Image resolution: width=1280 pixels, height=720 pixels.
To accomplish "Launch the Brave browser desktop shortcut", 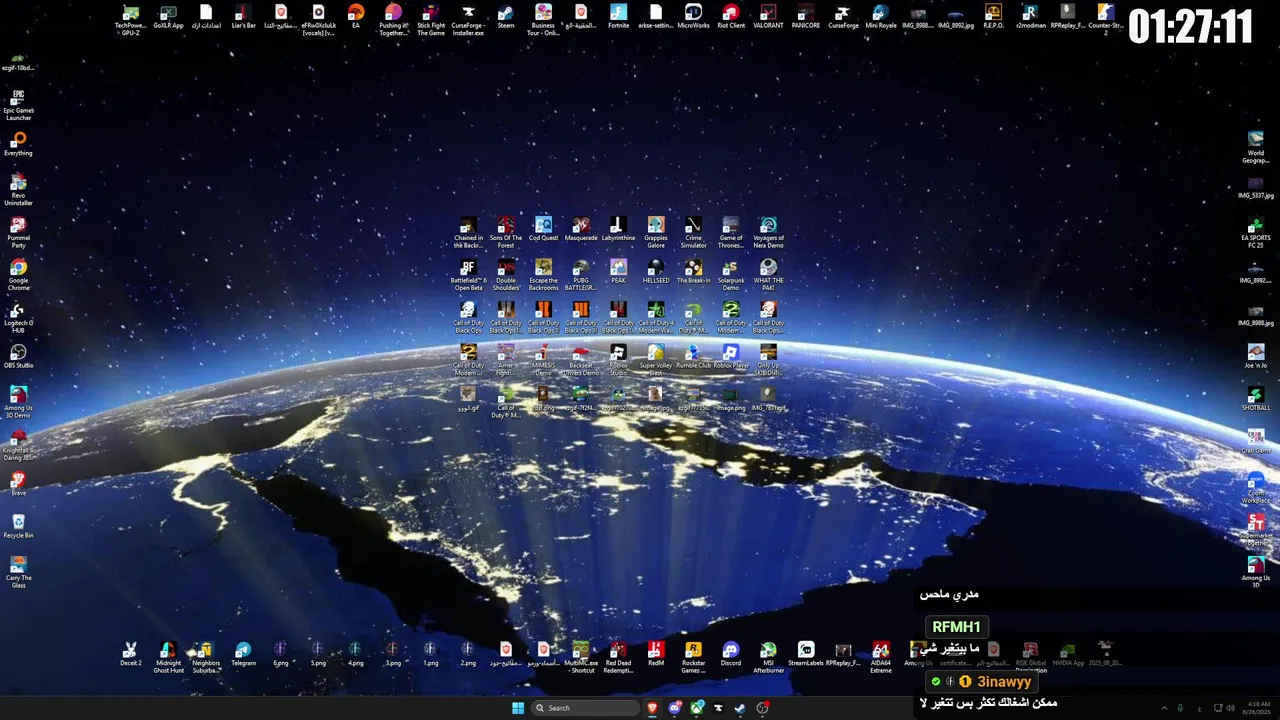I will click(x=18, y=484).
